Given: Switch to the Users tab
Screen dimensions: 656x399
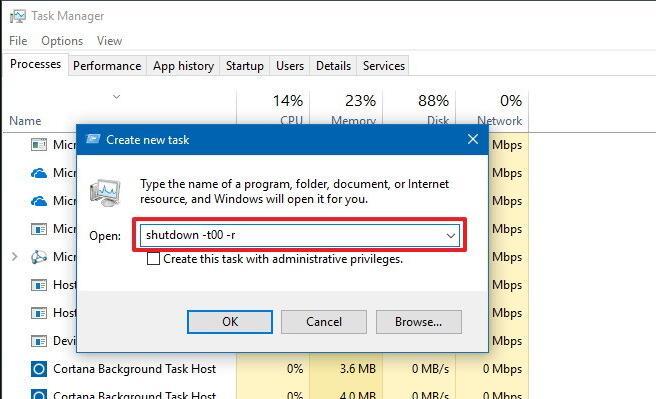Looking at the screenshot, I should [x=290, y=66].
